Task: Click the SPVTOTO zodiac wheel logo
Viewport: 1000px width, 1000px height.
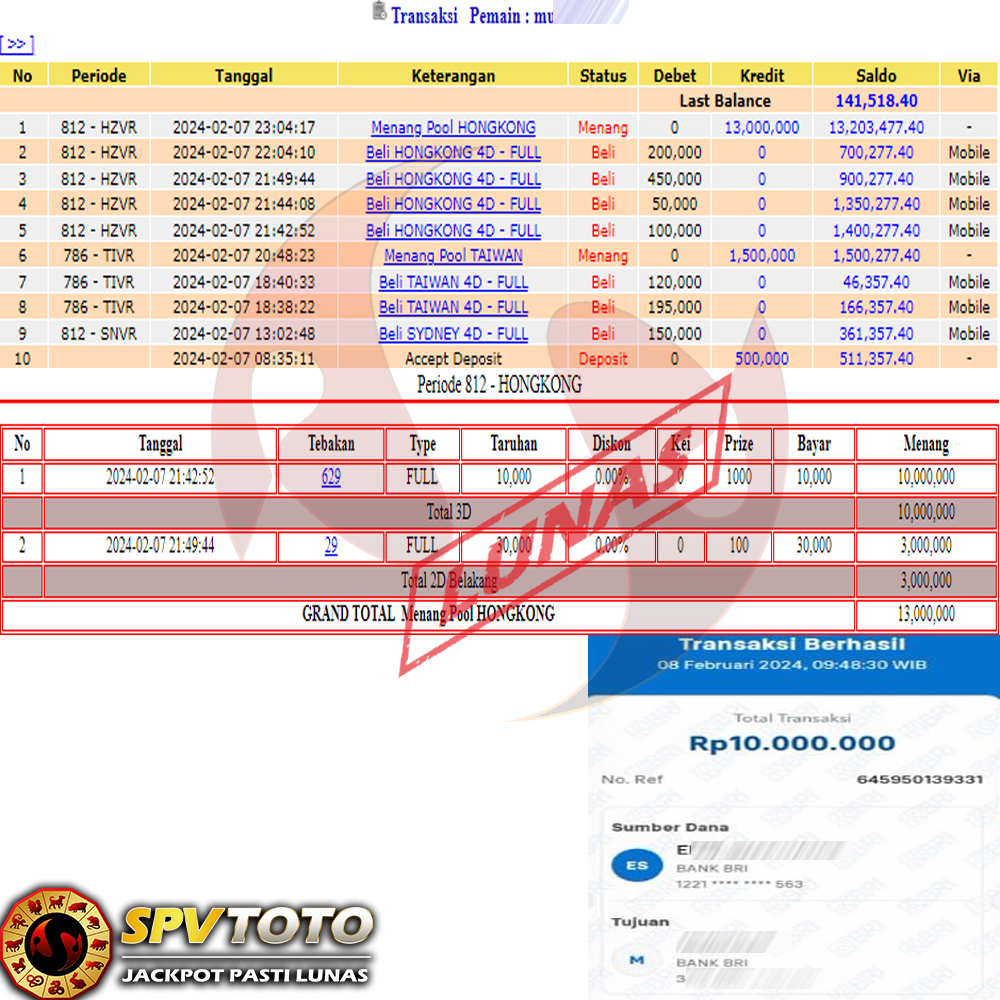Action: [x=55, y=942]
